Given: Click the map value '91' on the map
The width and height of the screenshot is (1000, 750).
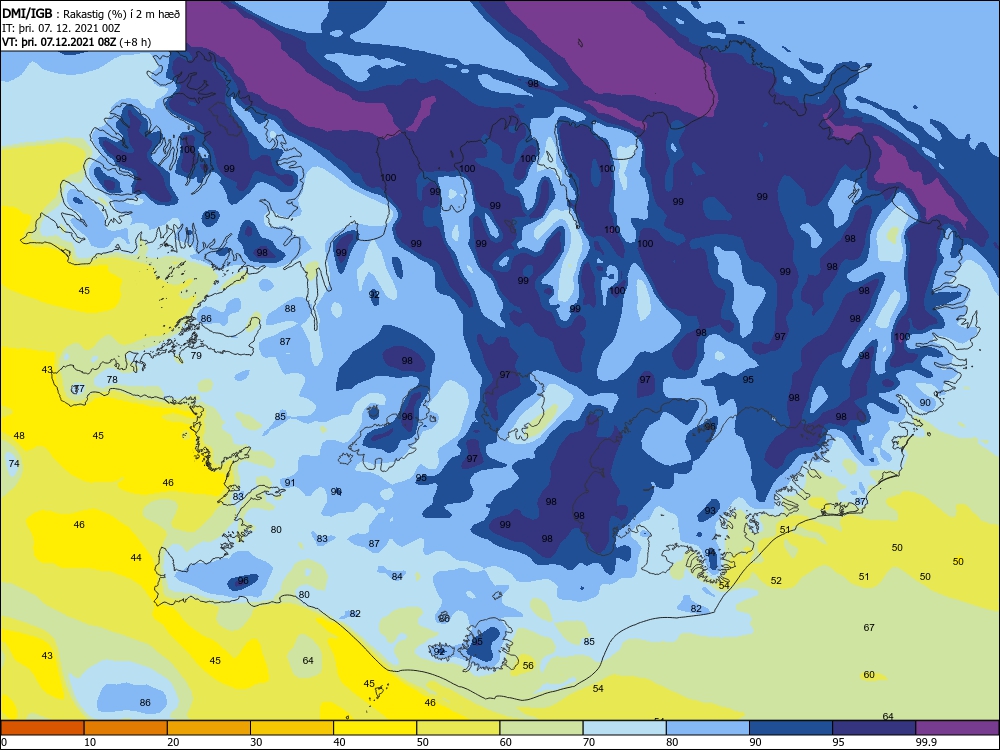Looking at the screenshot, I should 290,483.
